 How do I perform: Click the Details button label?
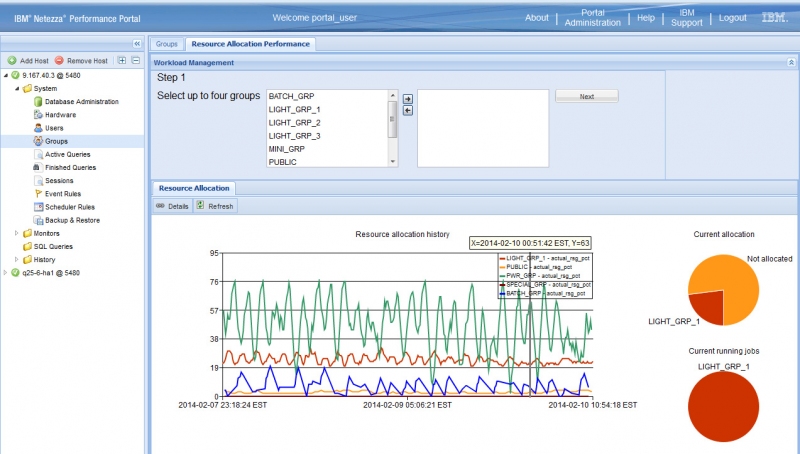(x=178, y=206)
